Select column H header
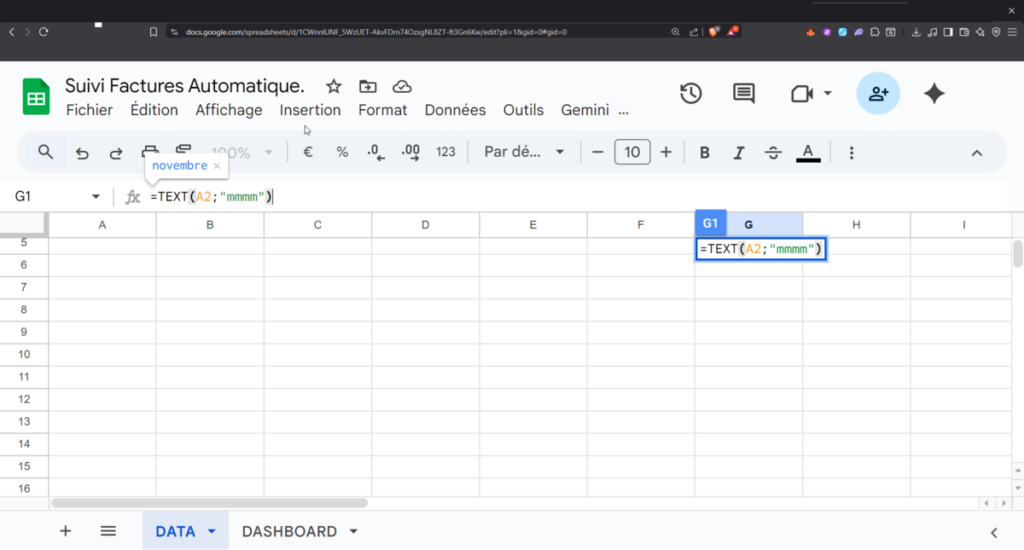Image resolution: width=1024 pixels, height=550 pixels. (856, 225)
